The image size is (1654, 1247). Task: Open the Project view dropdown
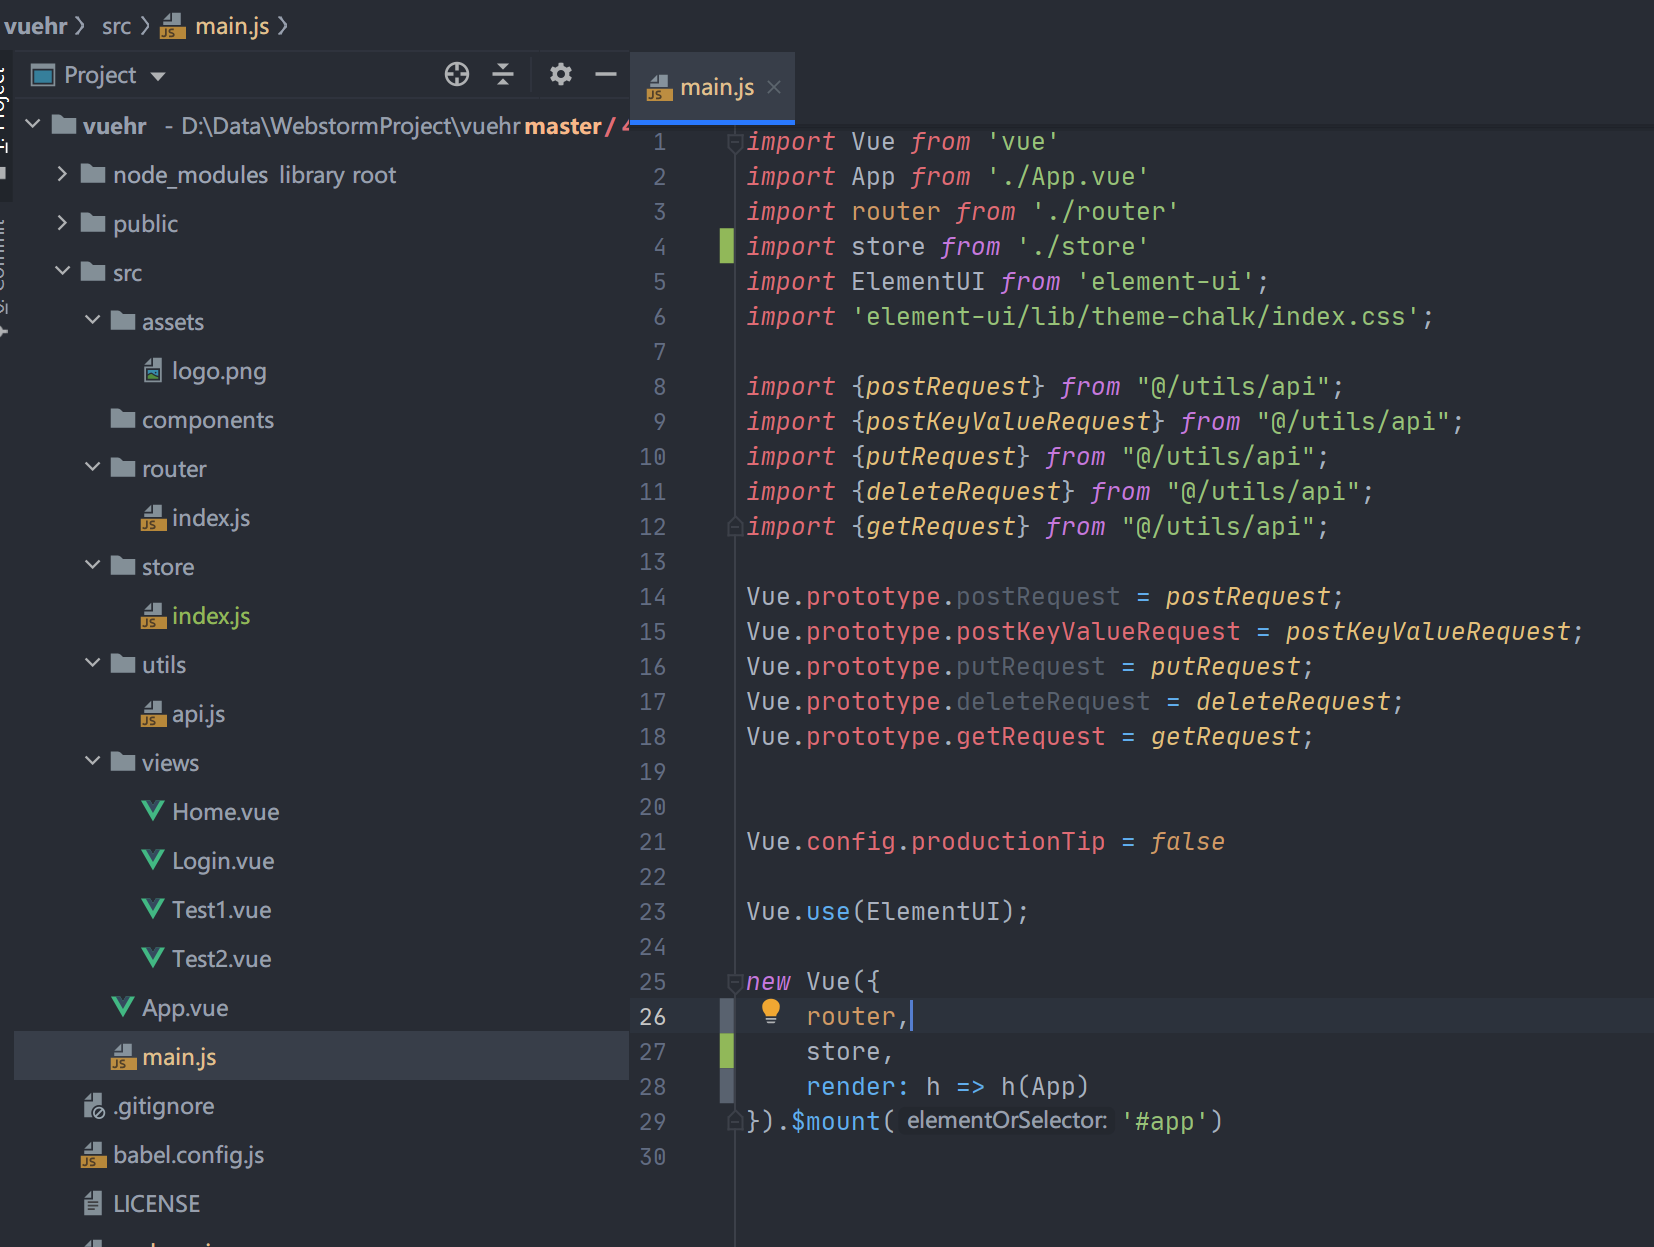point(158,76)
